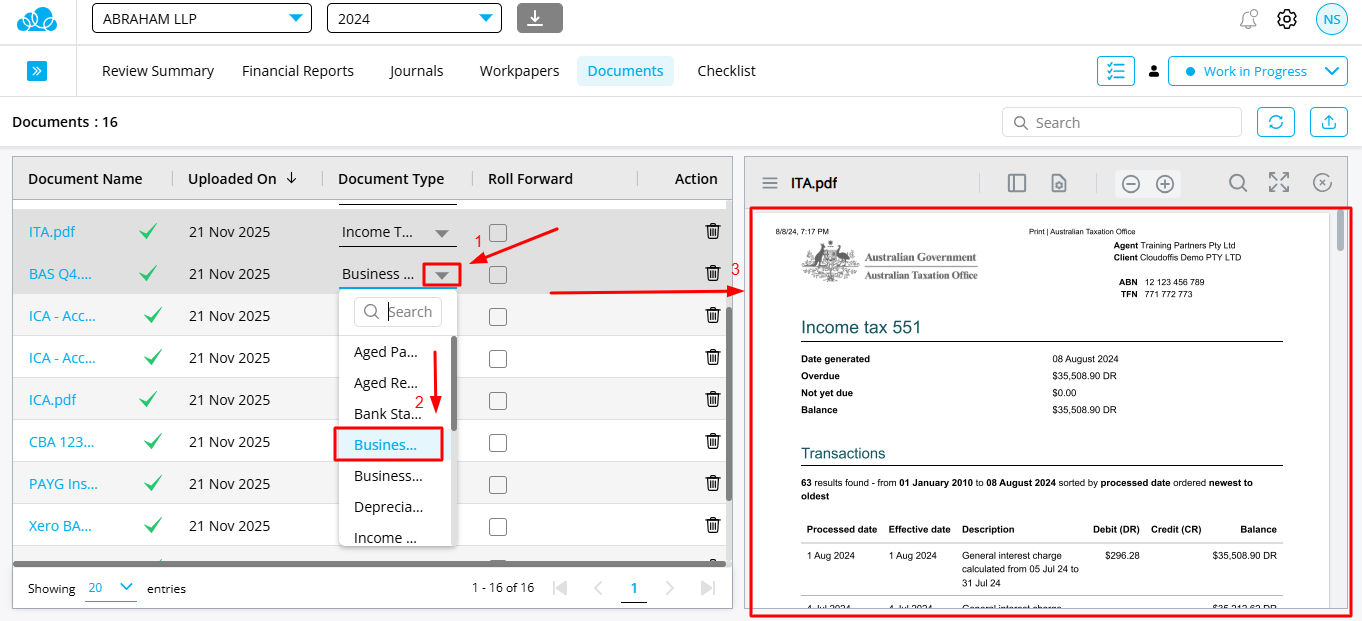1362x621 pixels.
Task: Zoom in on PDF preview
Action: pos(1165,184)
